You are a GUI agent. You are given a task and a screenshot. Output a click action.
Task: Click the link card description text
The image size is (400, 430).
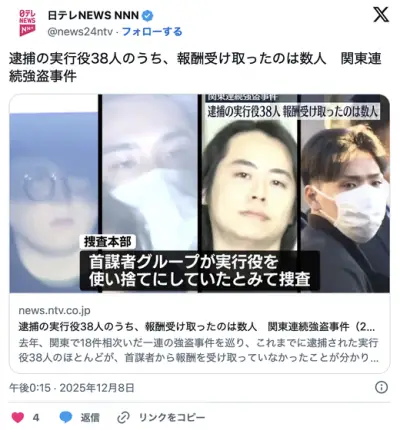point(199,350)
